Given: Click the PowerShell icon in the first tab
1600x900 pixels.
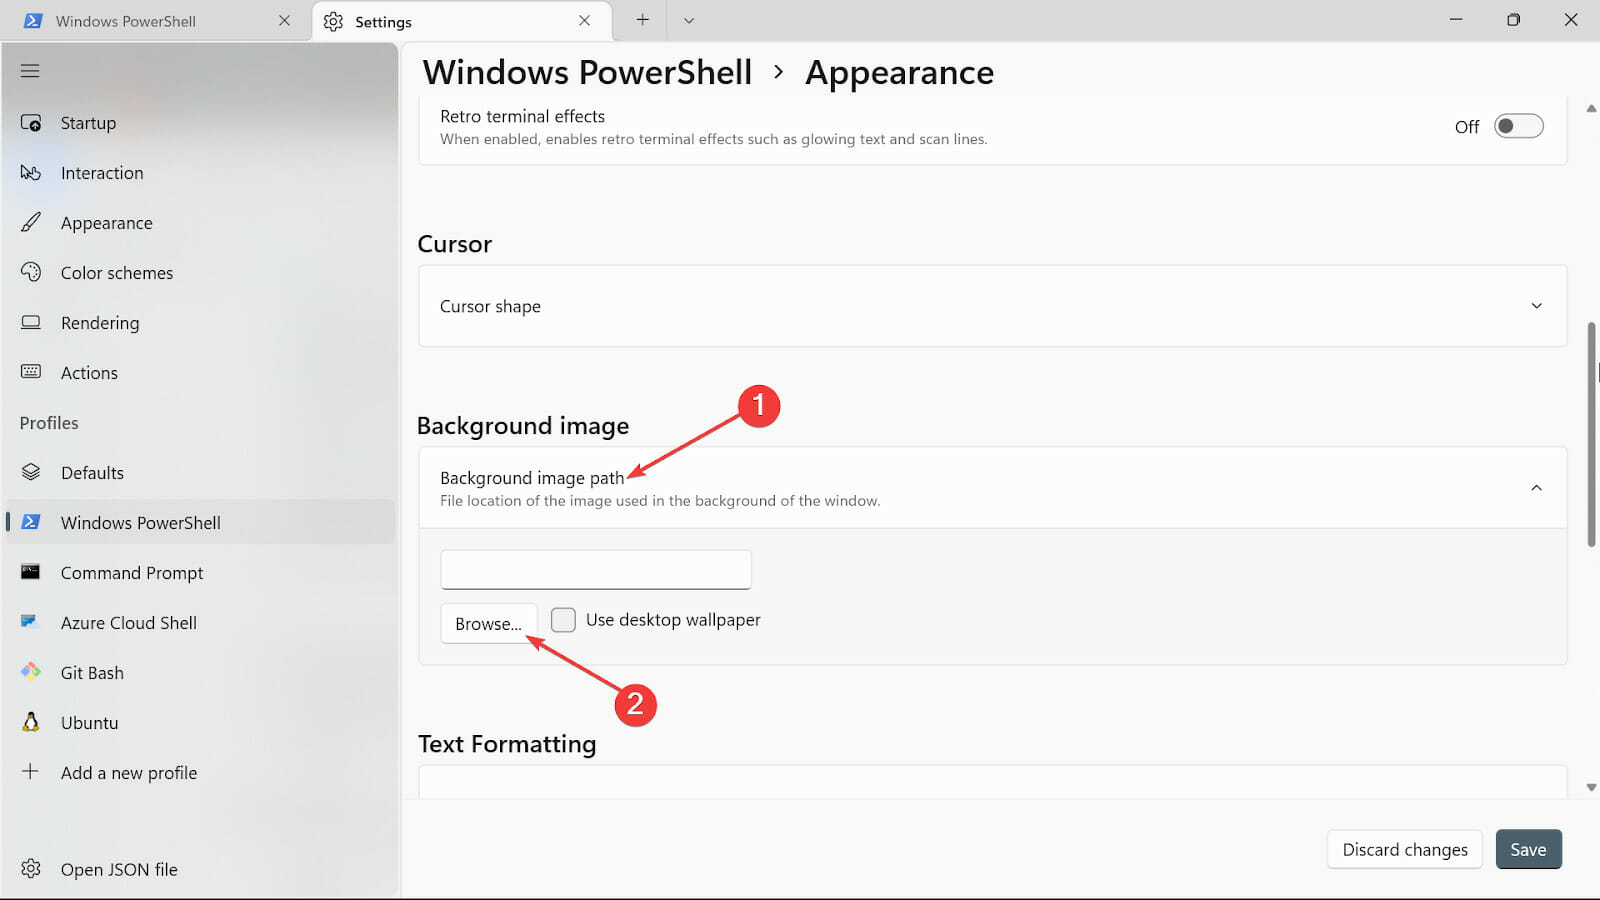Looking at the screenshot, I should pos(33,21).
